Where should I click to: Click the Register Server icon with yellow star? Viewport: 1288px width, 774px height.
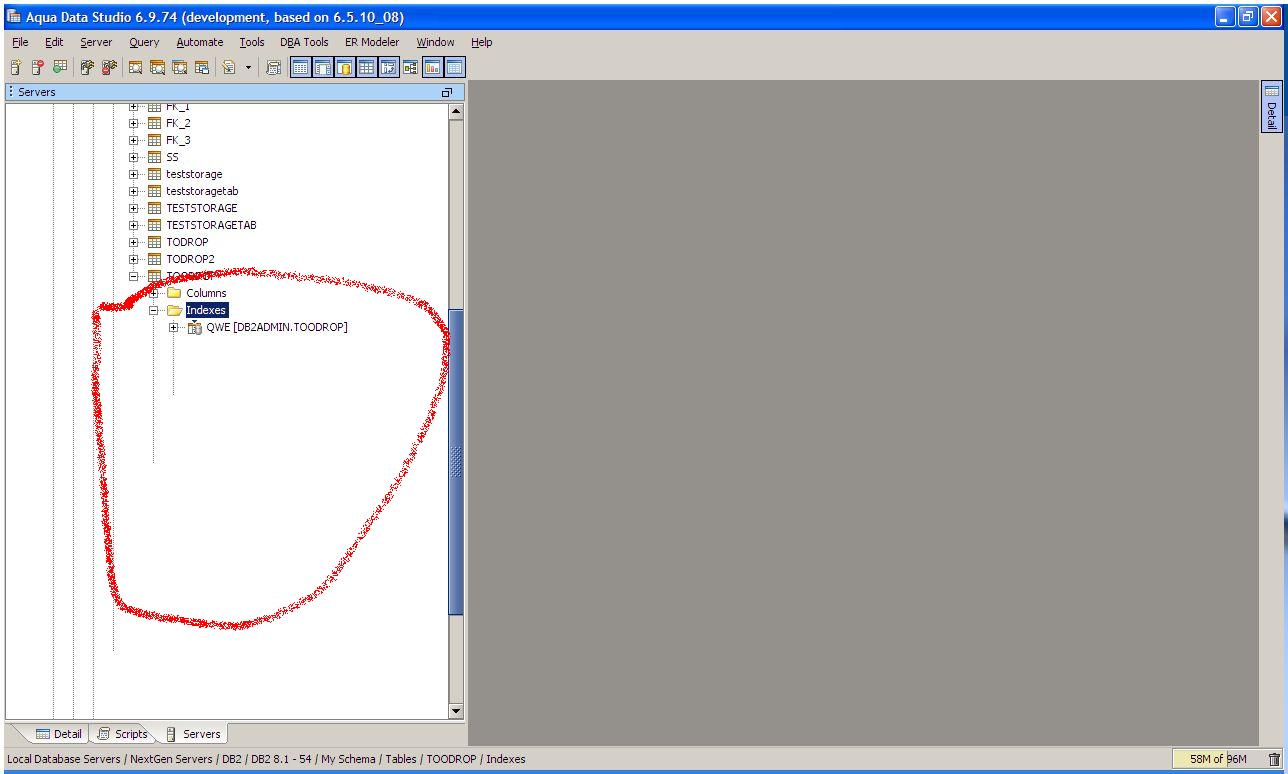(x=16, y=68)
